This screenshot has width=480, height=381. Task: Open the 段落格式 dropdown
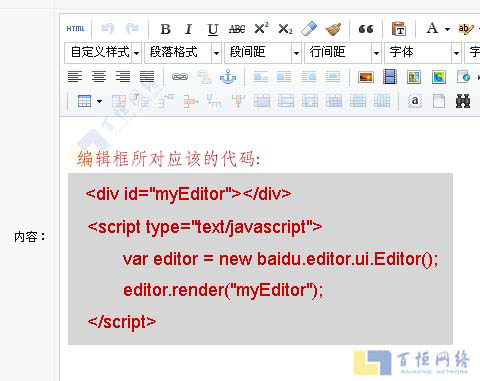point(183,52)
